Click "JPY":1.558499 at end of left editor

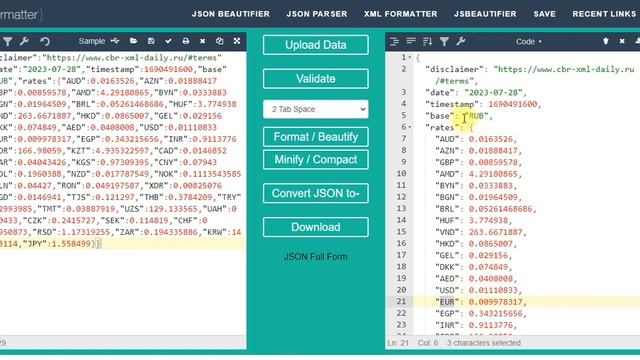(x=57, y=244)
